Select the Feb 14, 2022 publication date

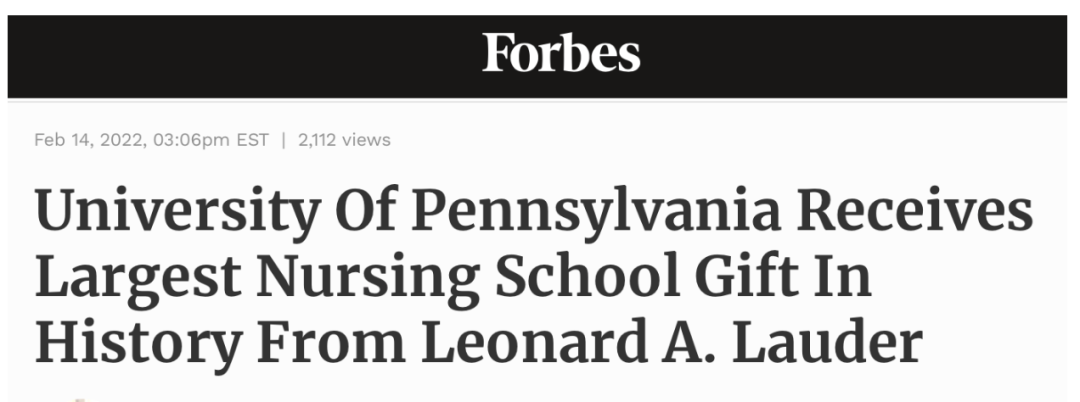(90, 140)
